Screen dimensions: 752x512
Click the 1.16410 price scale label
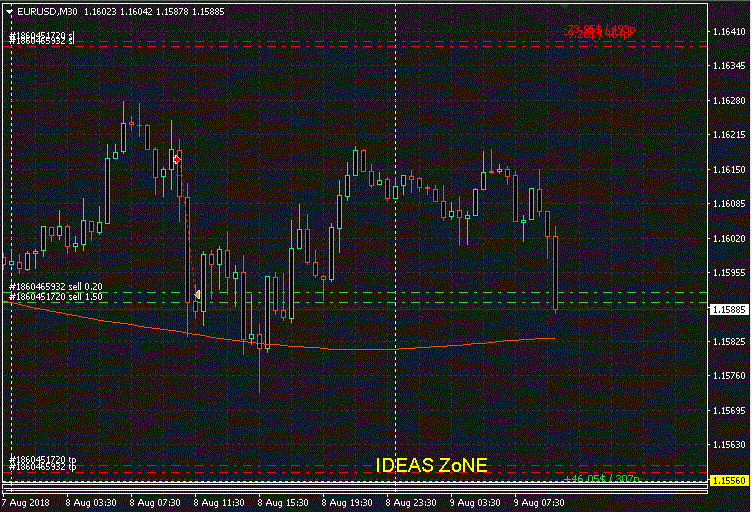(x=729, y=32)
